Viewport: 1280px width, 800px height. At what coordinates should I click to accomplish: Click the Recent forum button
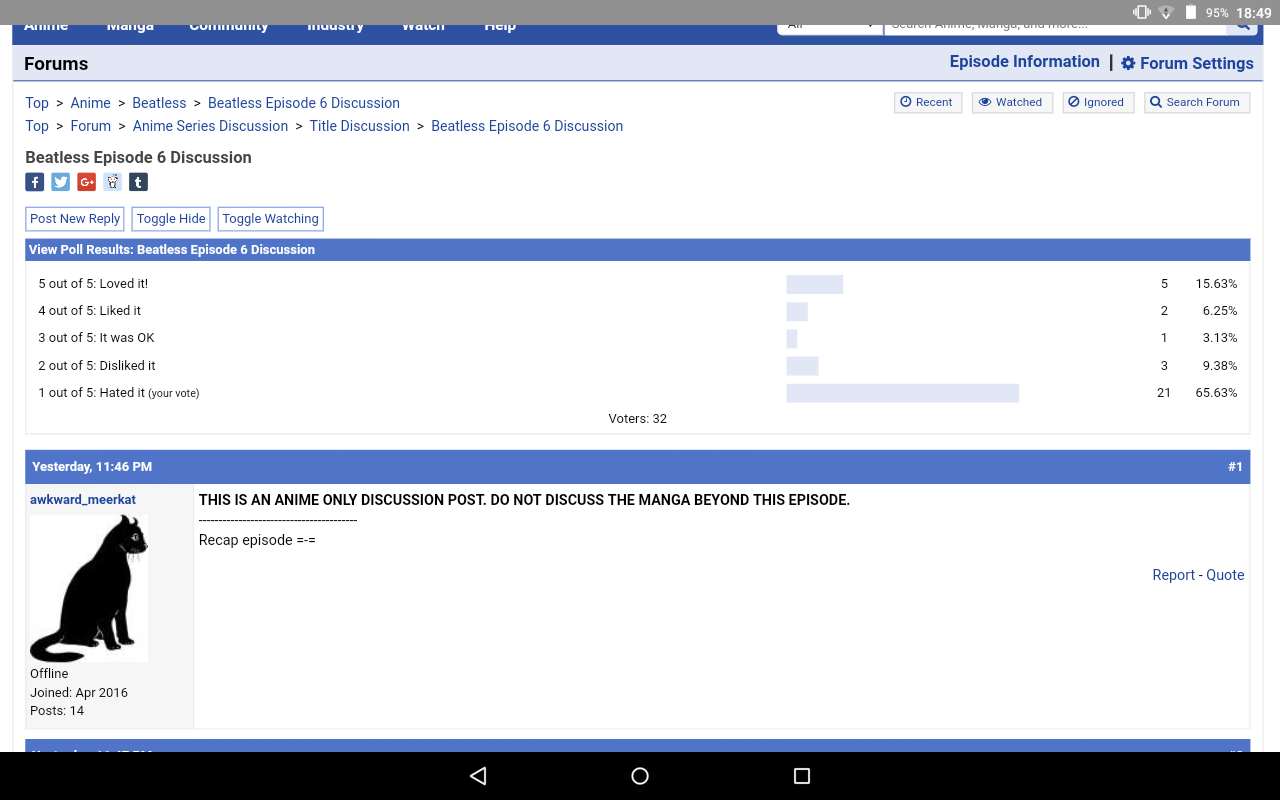tap(927, 102)
